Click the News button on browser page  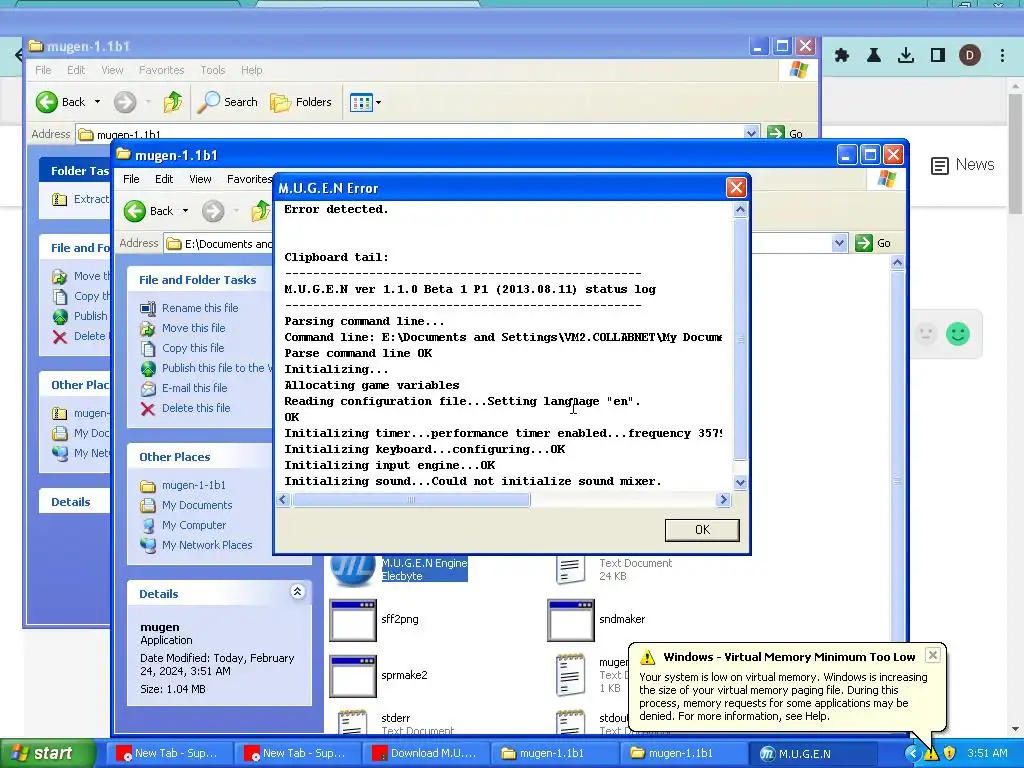(x=963, y=165)
